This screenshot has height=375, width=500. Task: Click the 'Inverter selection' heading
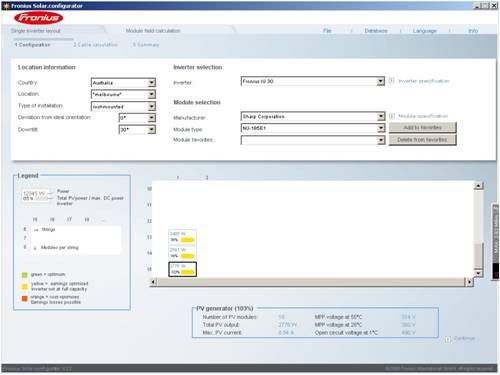(x=198, y=67)
